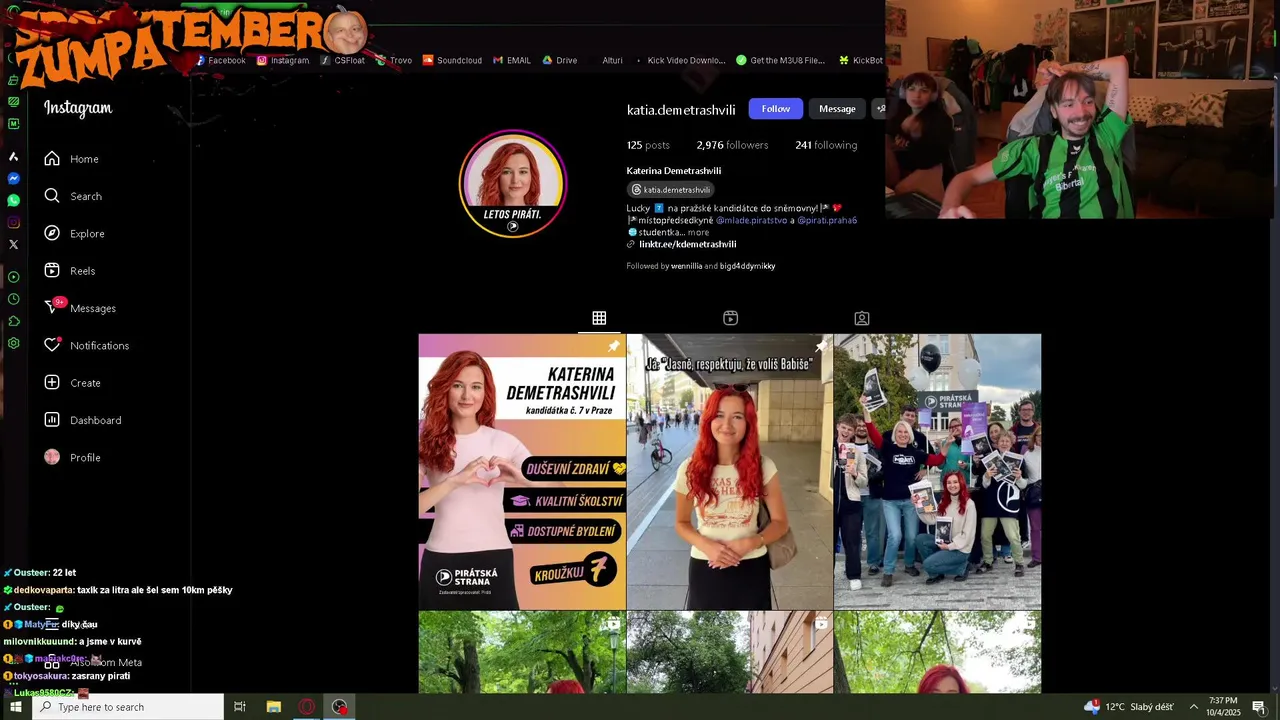Image resolution: width=1280 pixels, height=720 pixels.
Task: Open the Soundcloud bookmark
Action: 452,60
